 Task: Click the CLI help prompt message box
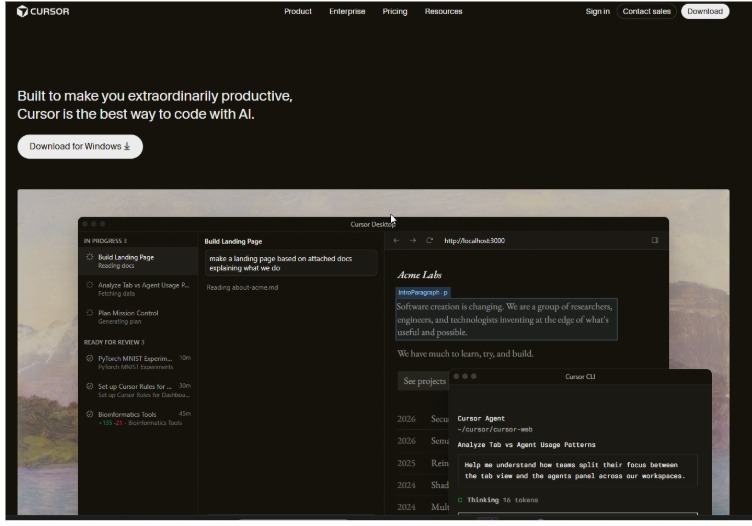click(x=577, y=470)
